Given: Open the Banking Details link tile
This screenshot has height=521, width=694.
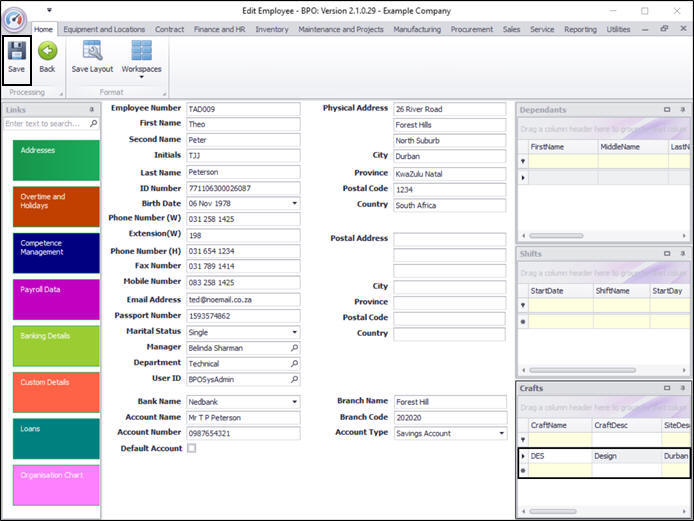Looking at the screenshot, I should [x=56, y=345].
